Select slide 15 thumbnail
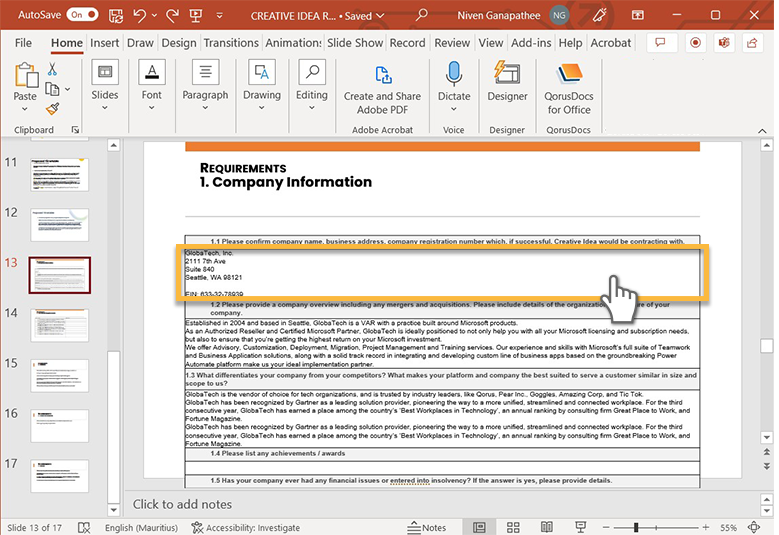The height and width of the screenshot is (535, 779). 59,374
